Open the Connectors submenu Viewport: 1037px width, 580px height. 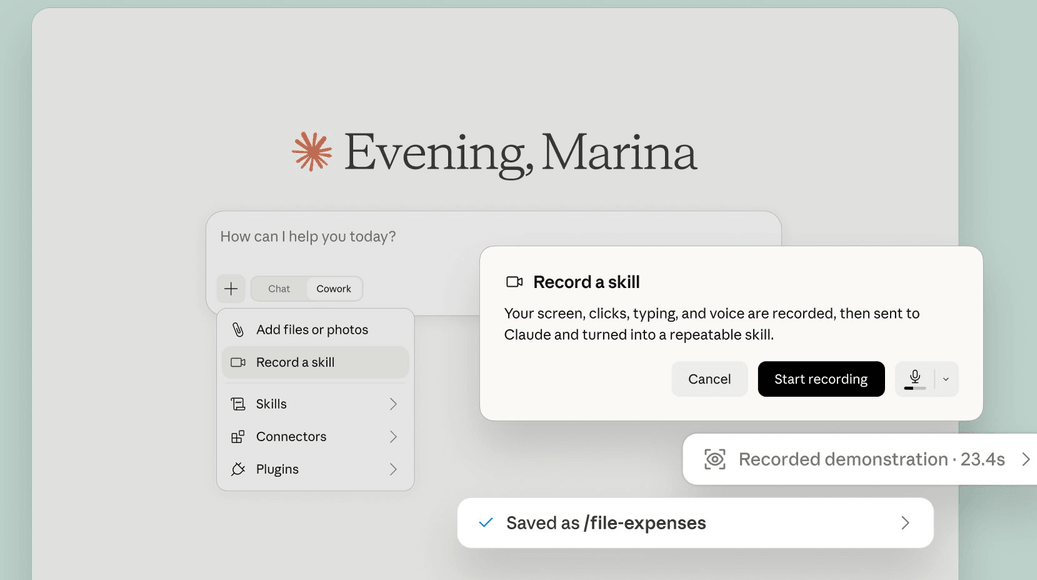(315, 436)
